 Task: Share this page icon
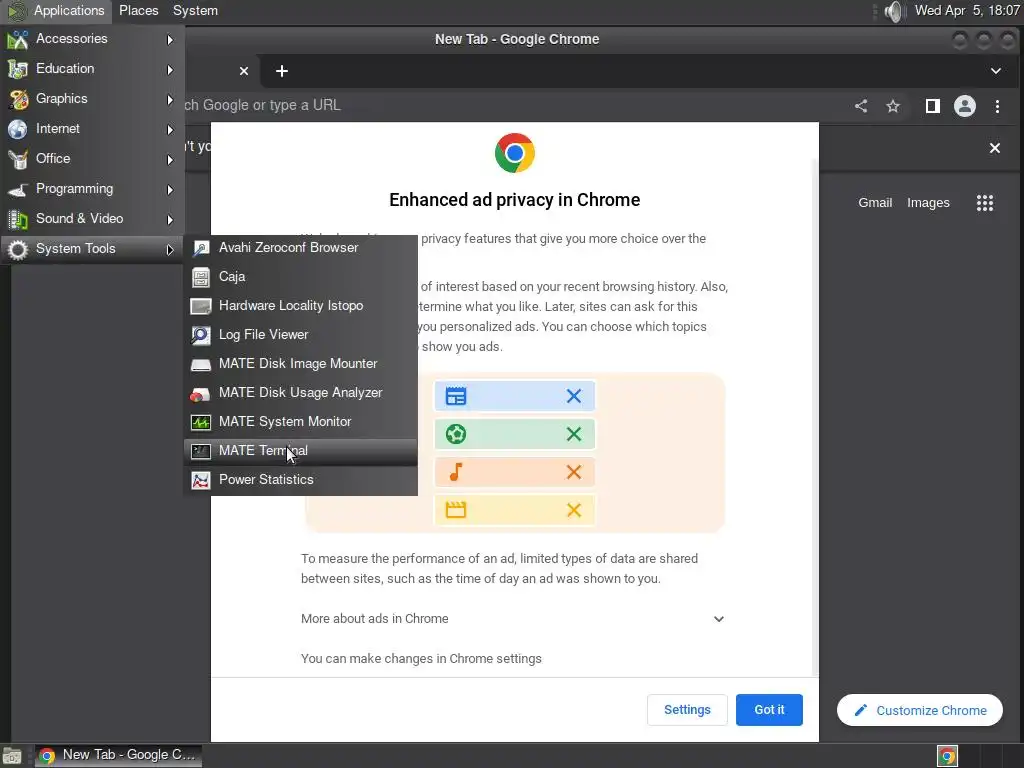tap(861, 106)
